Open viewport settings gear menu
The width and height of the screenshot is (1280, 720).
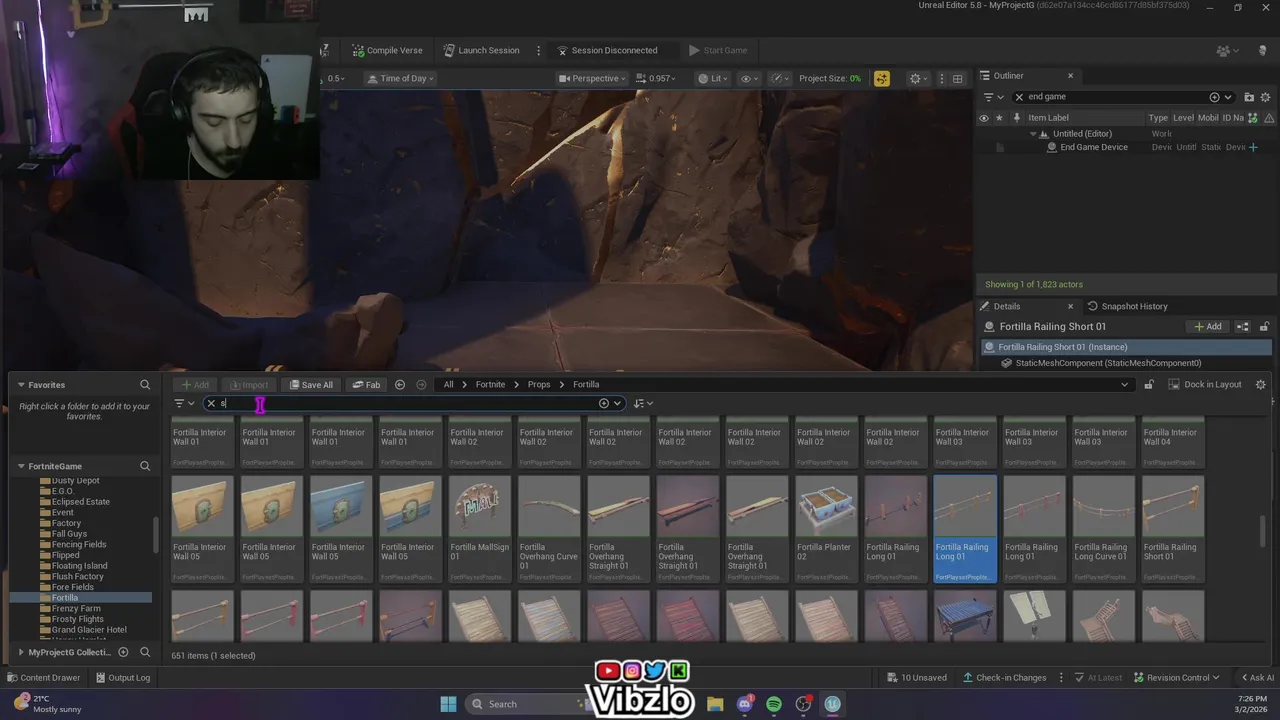(917, 78)
